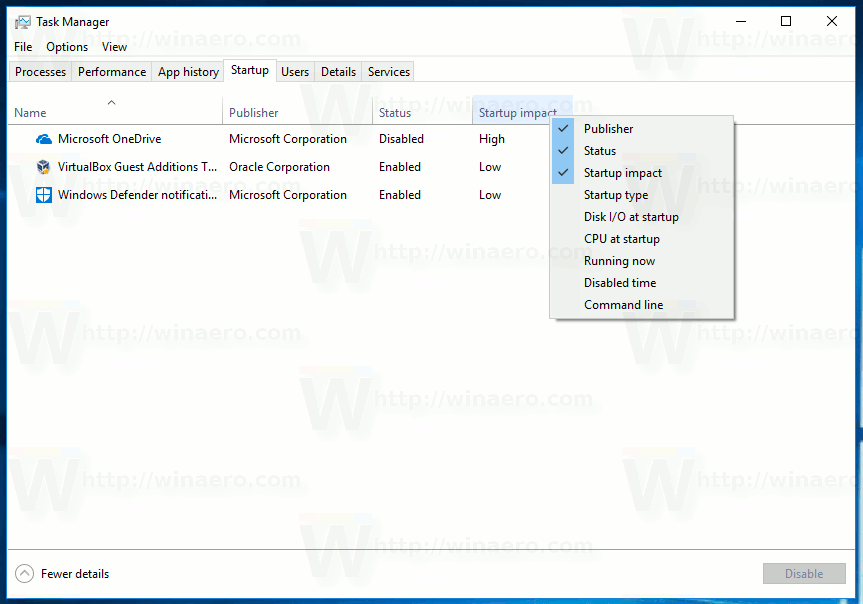
Task: Click the Name column sort arrow
Action: pyautogui.click(x=112, y=103)
